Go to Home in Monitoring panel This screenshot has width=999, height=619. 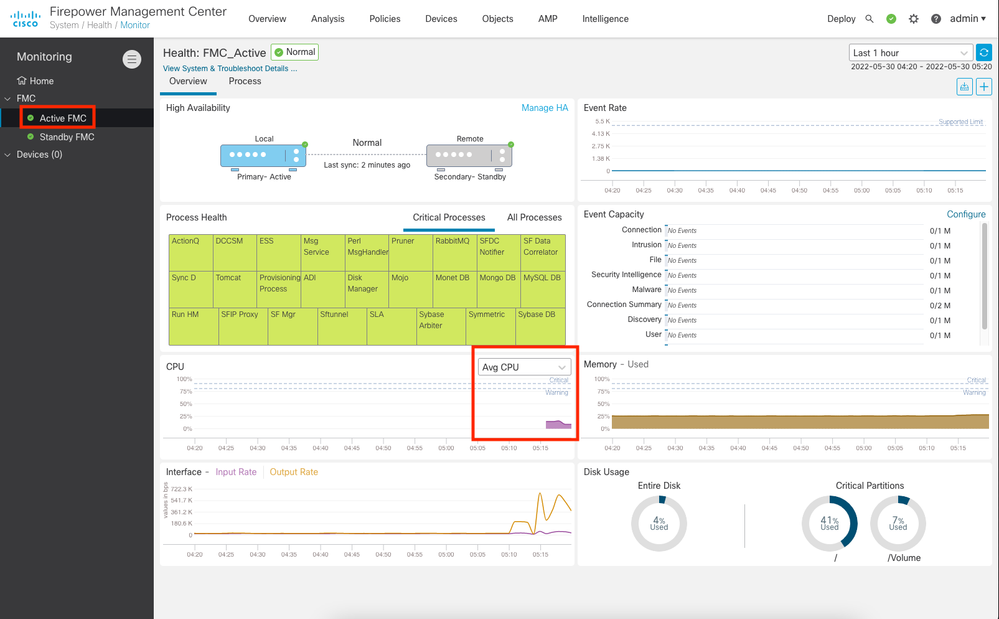click(x=41, y=81)
